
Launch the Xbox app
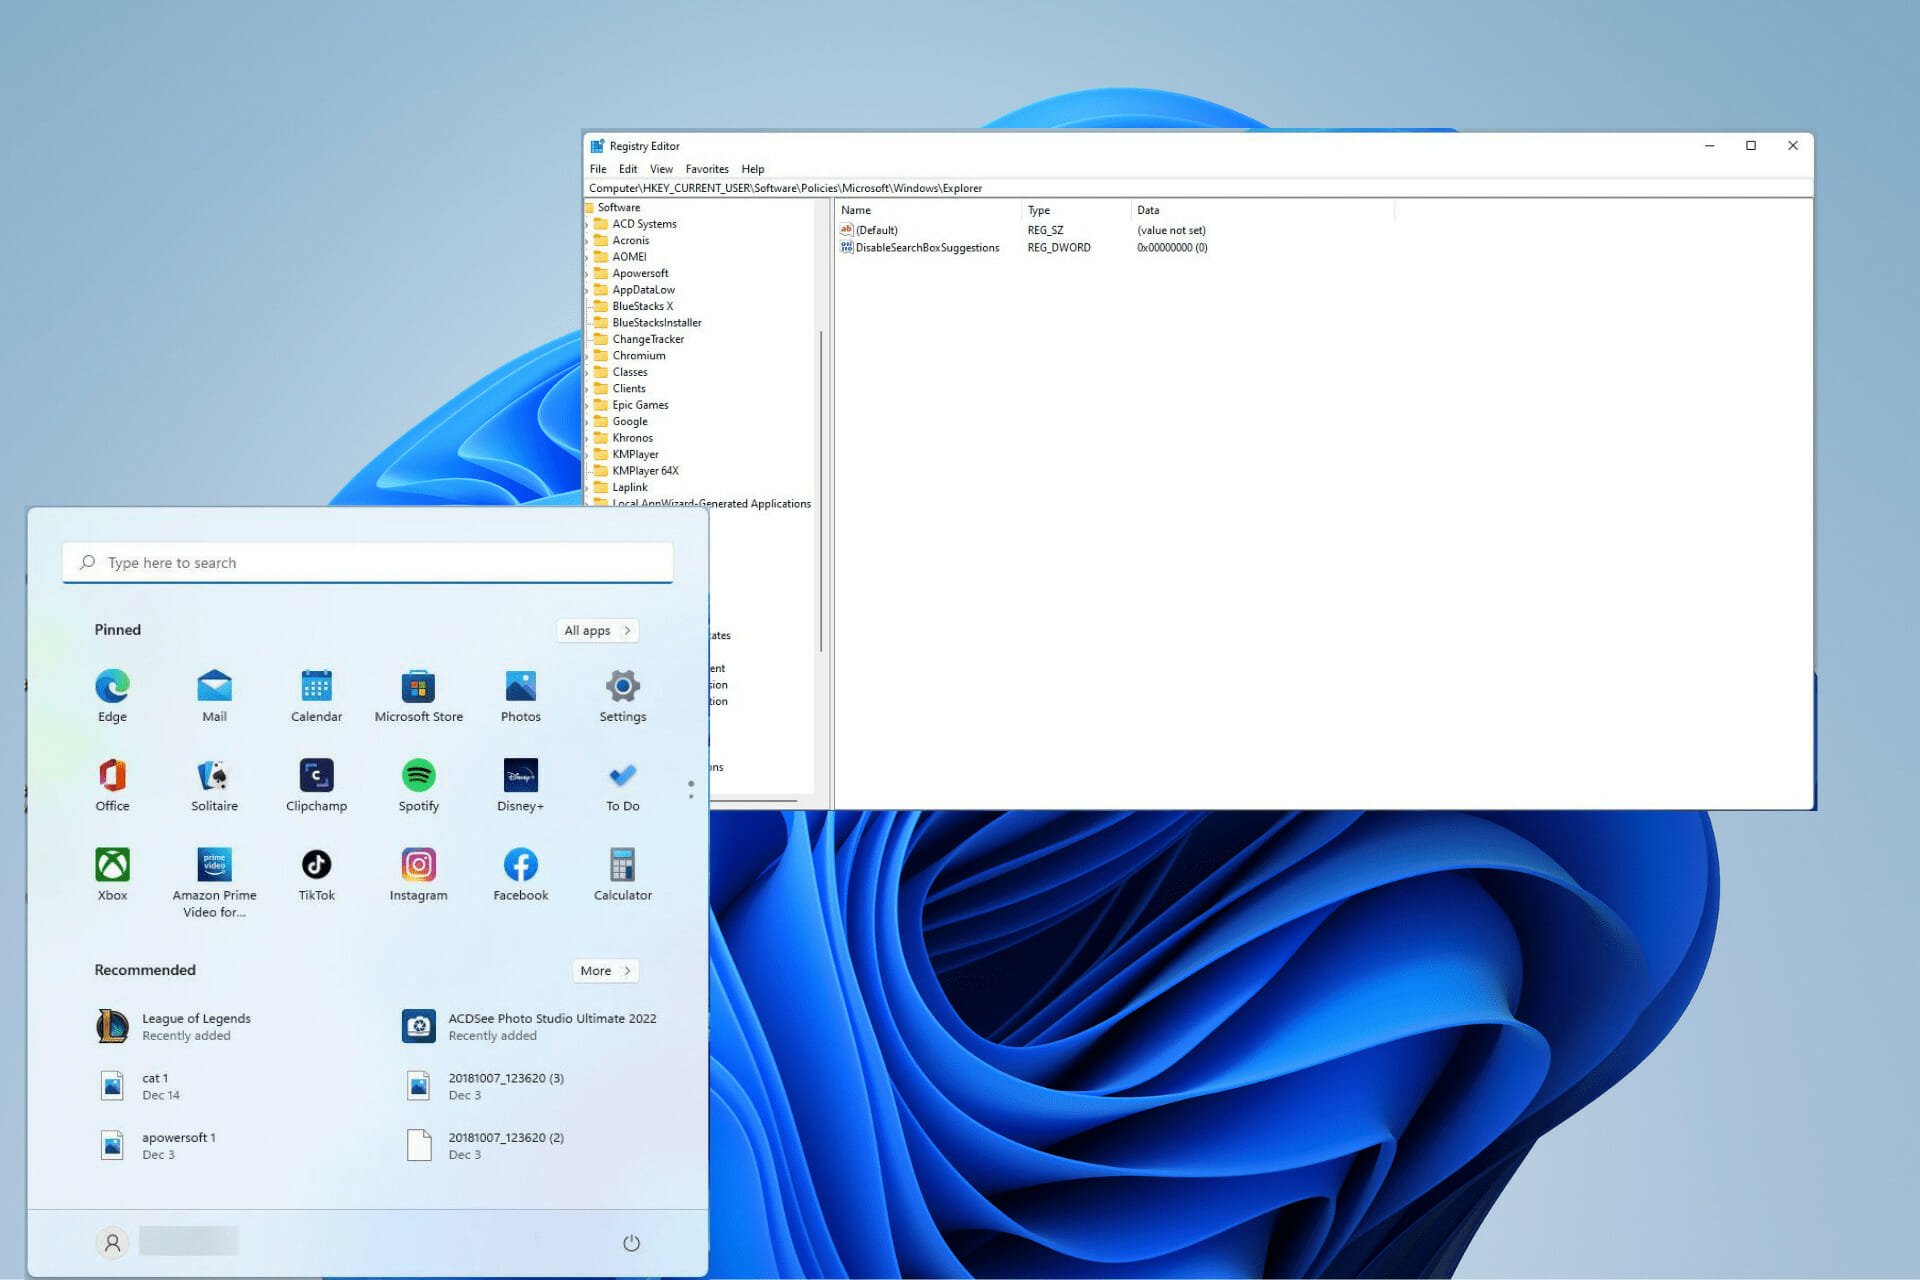pos(112,875)
